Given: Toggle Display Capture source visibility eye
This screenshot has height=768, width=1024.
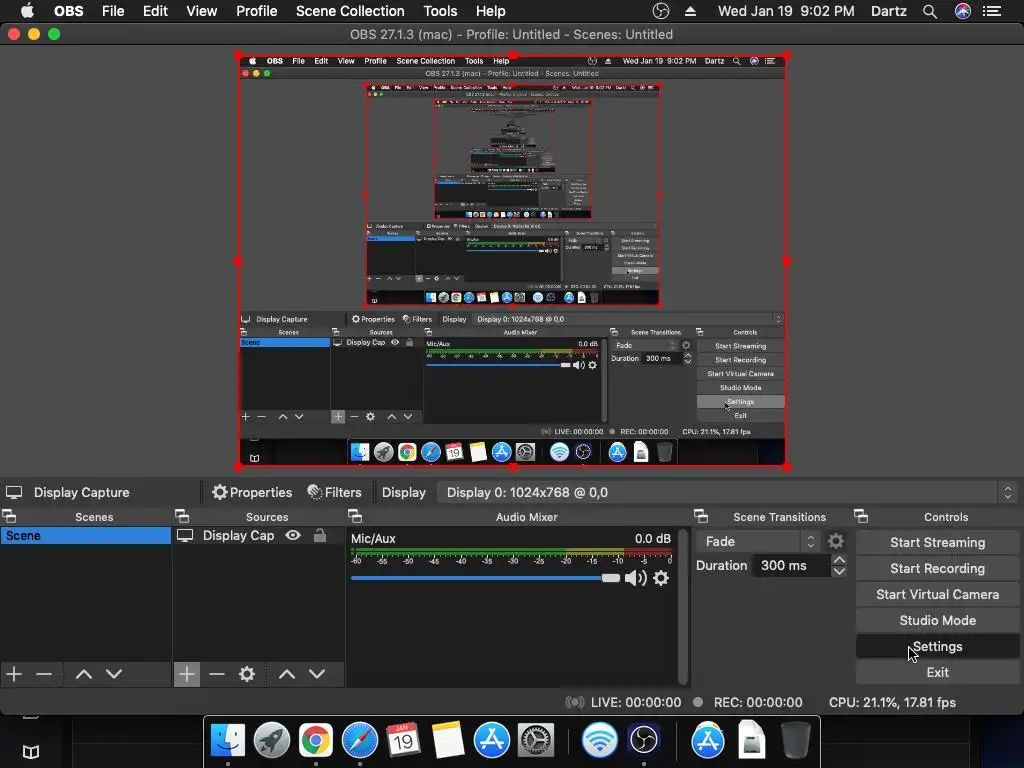Looking at the screenshot, I should (x=293, y=536).
